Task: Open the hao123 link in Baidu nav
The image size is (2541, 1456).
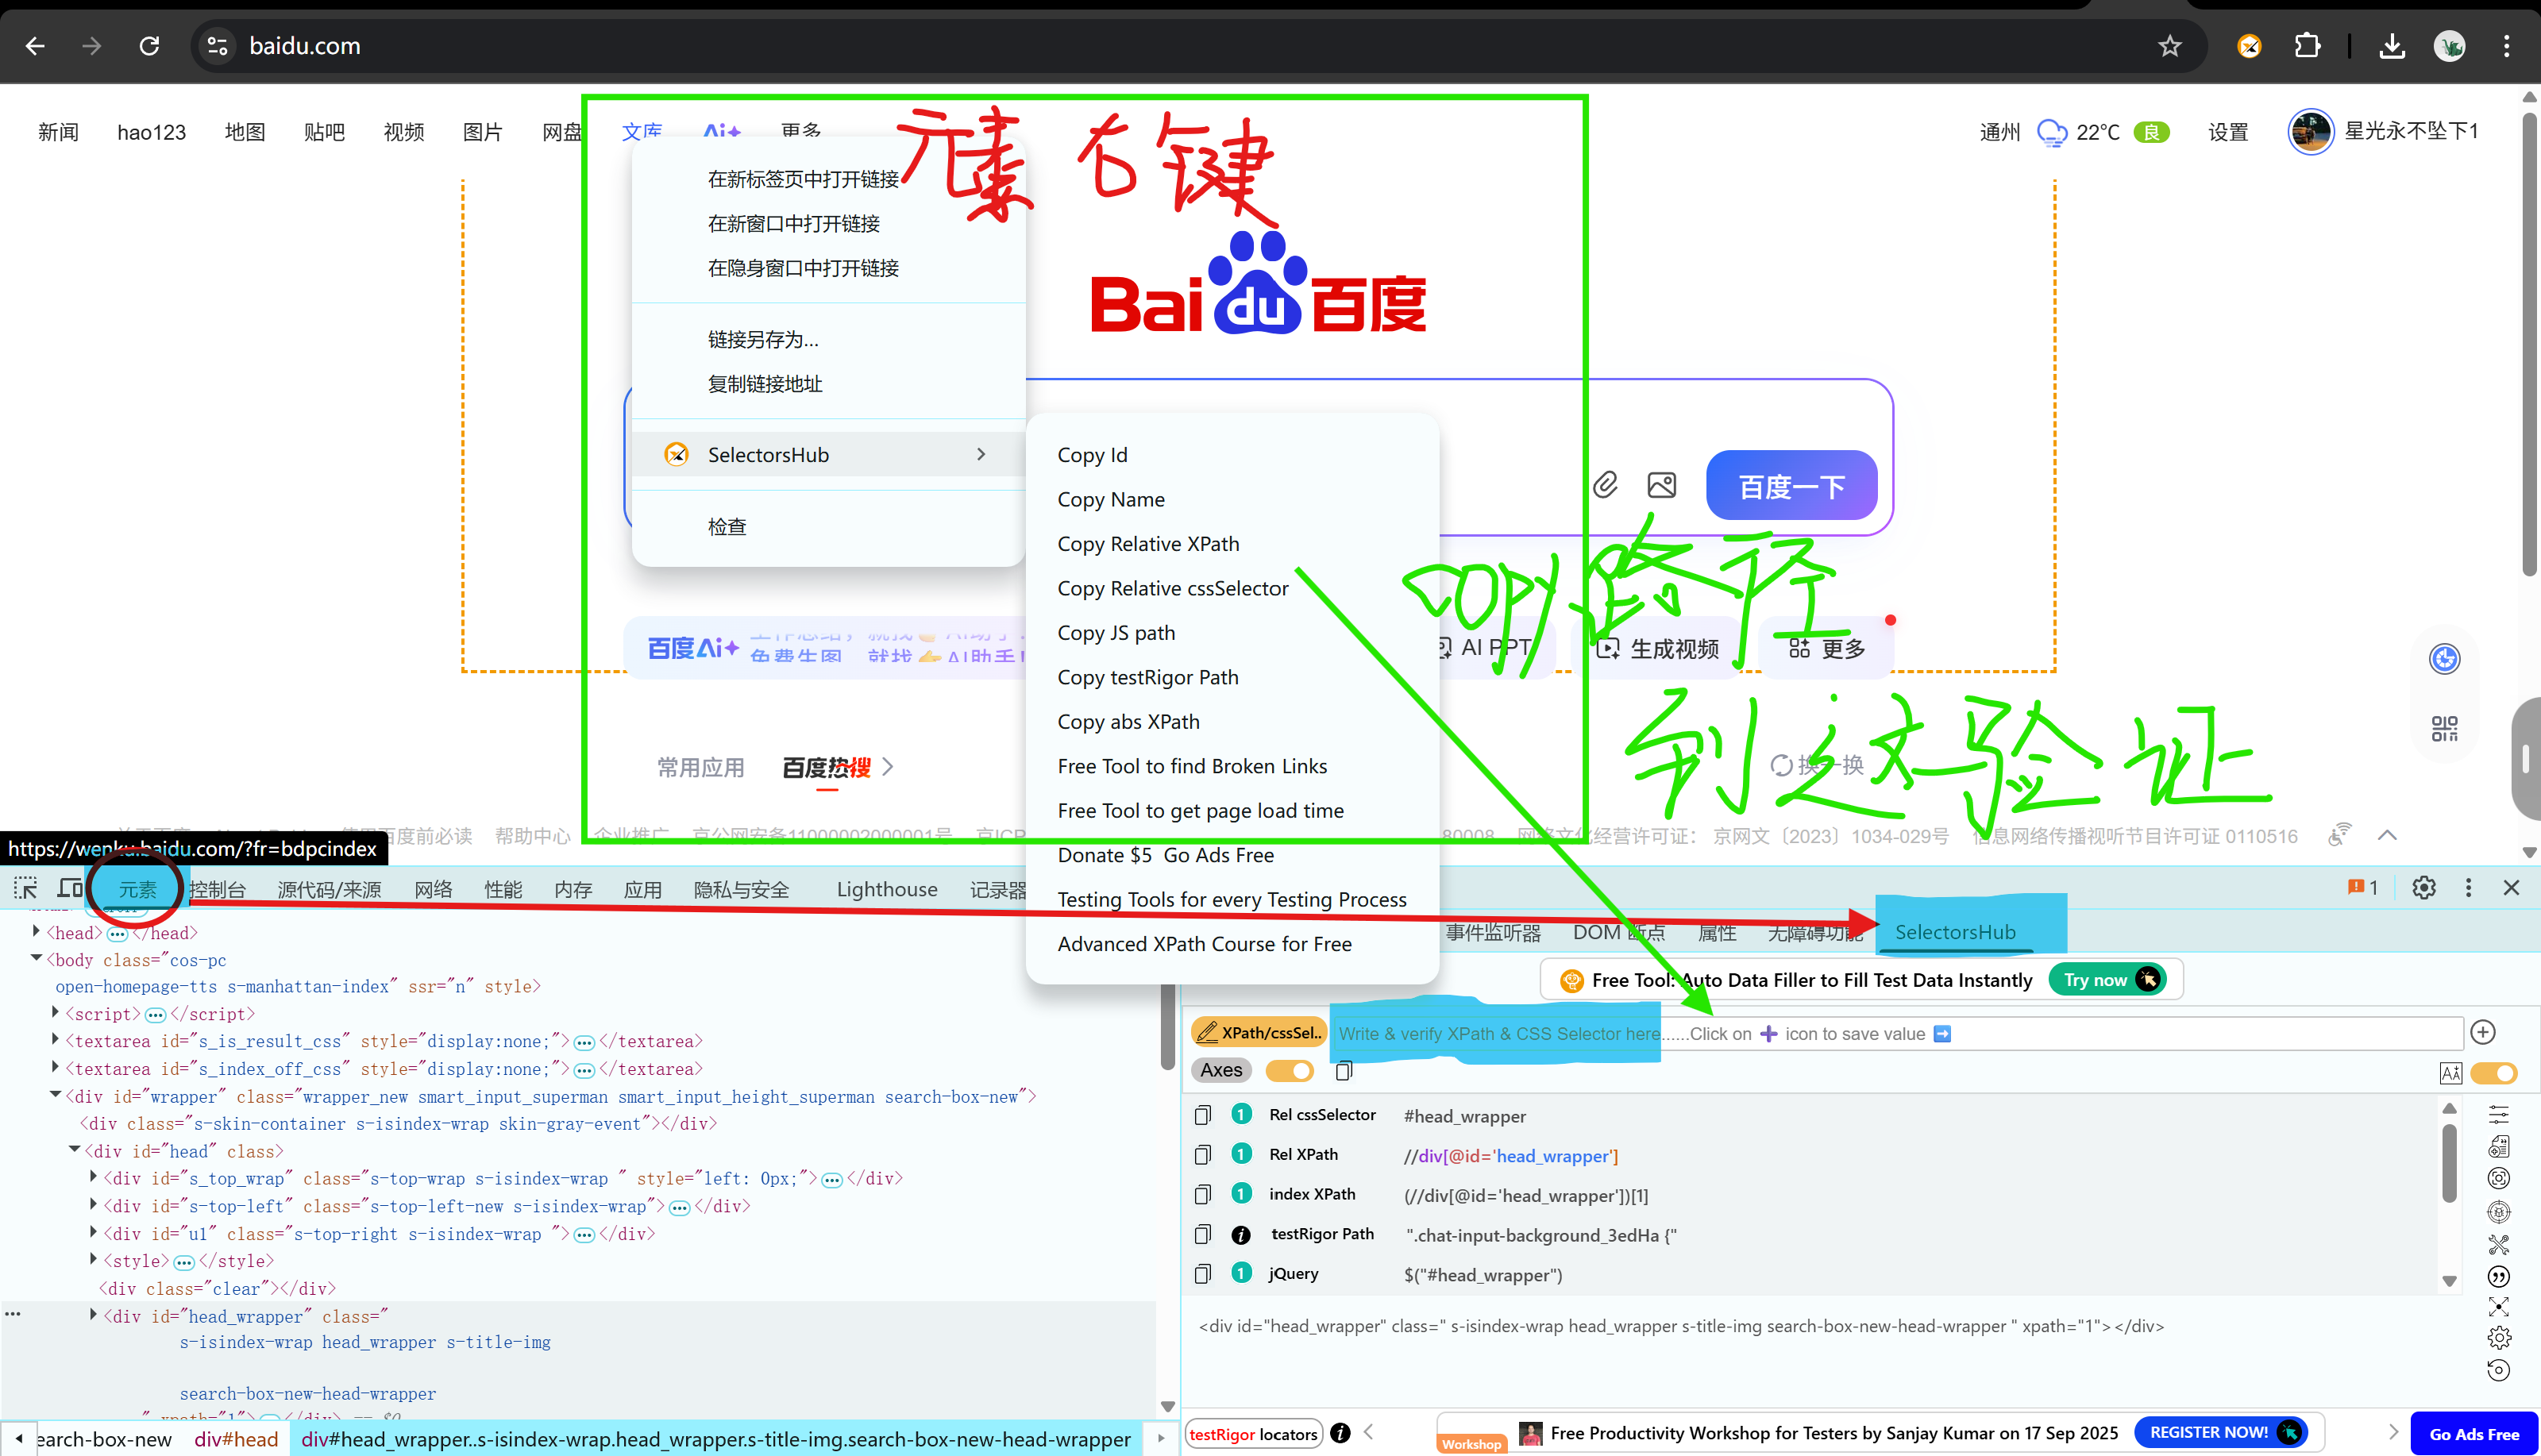Action: click(x=151, y=132)
